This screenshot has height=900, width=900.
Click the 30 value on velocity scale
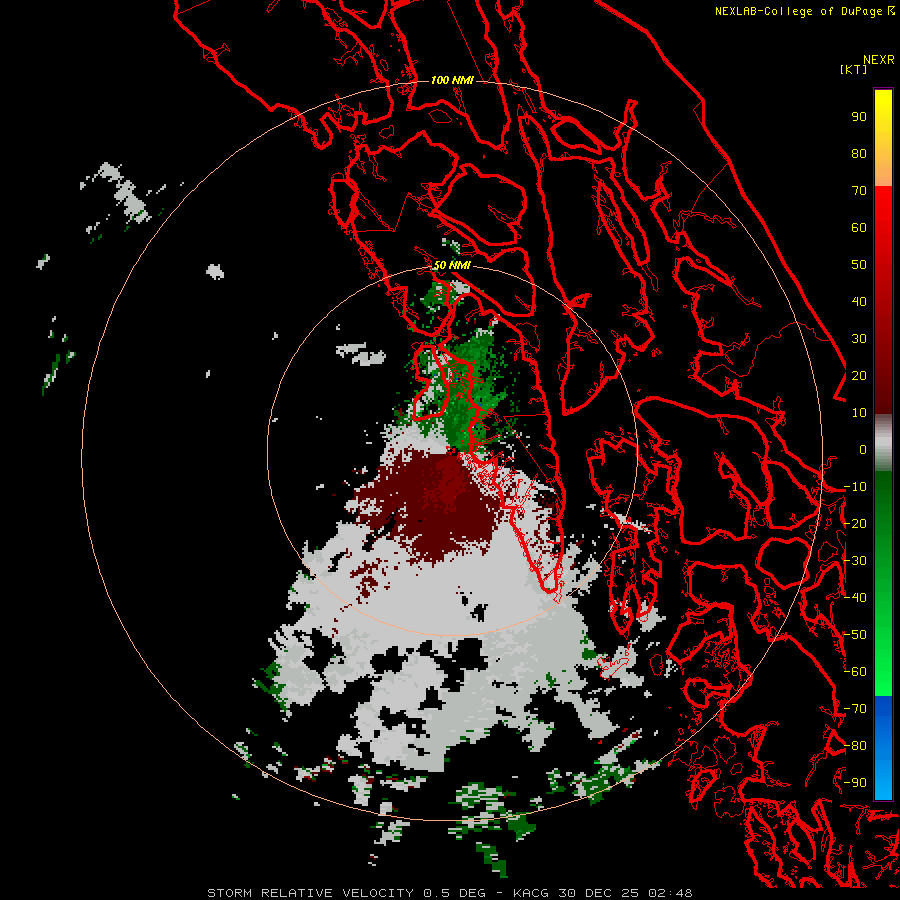point(859,339)
